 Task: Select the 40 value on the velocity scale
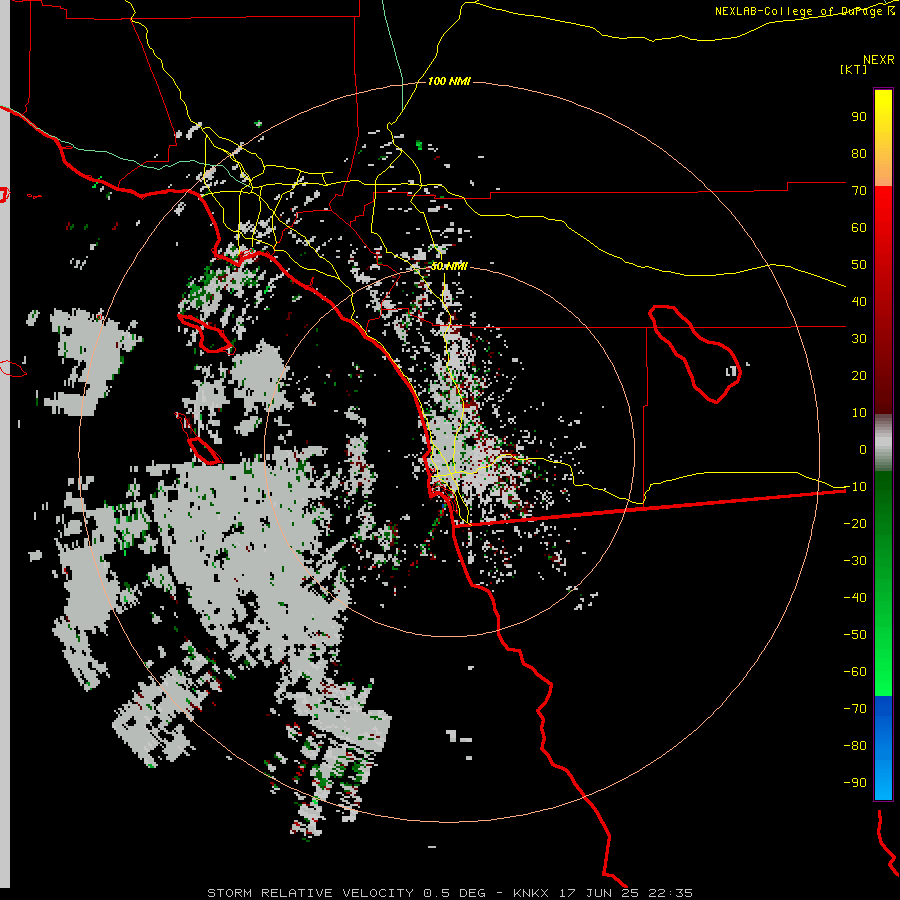click(x=859, y=301)
